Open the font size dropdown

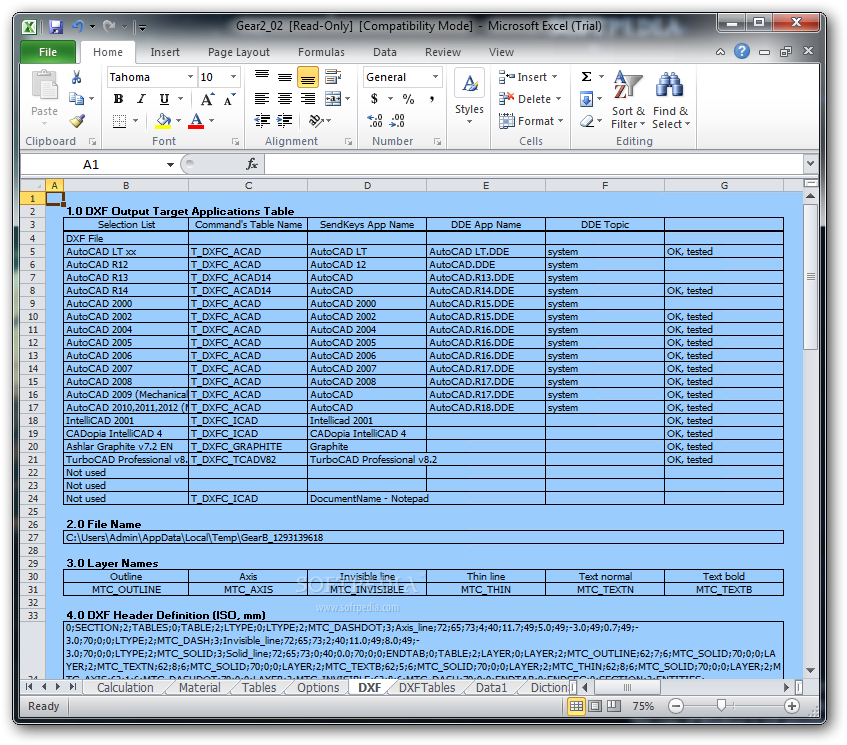(x=233, y=77)
